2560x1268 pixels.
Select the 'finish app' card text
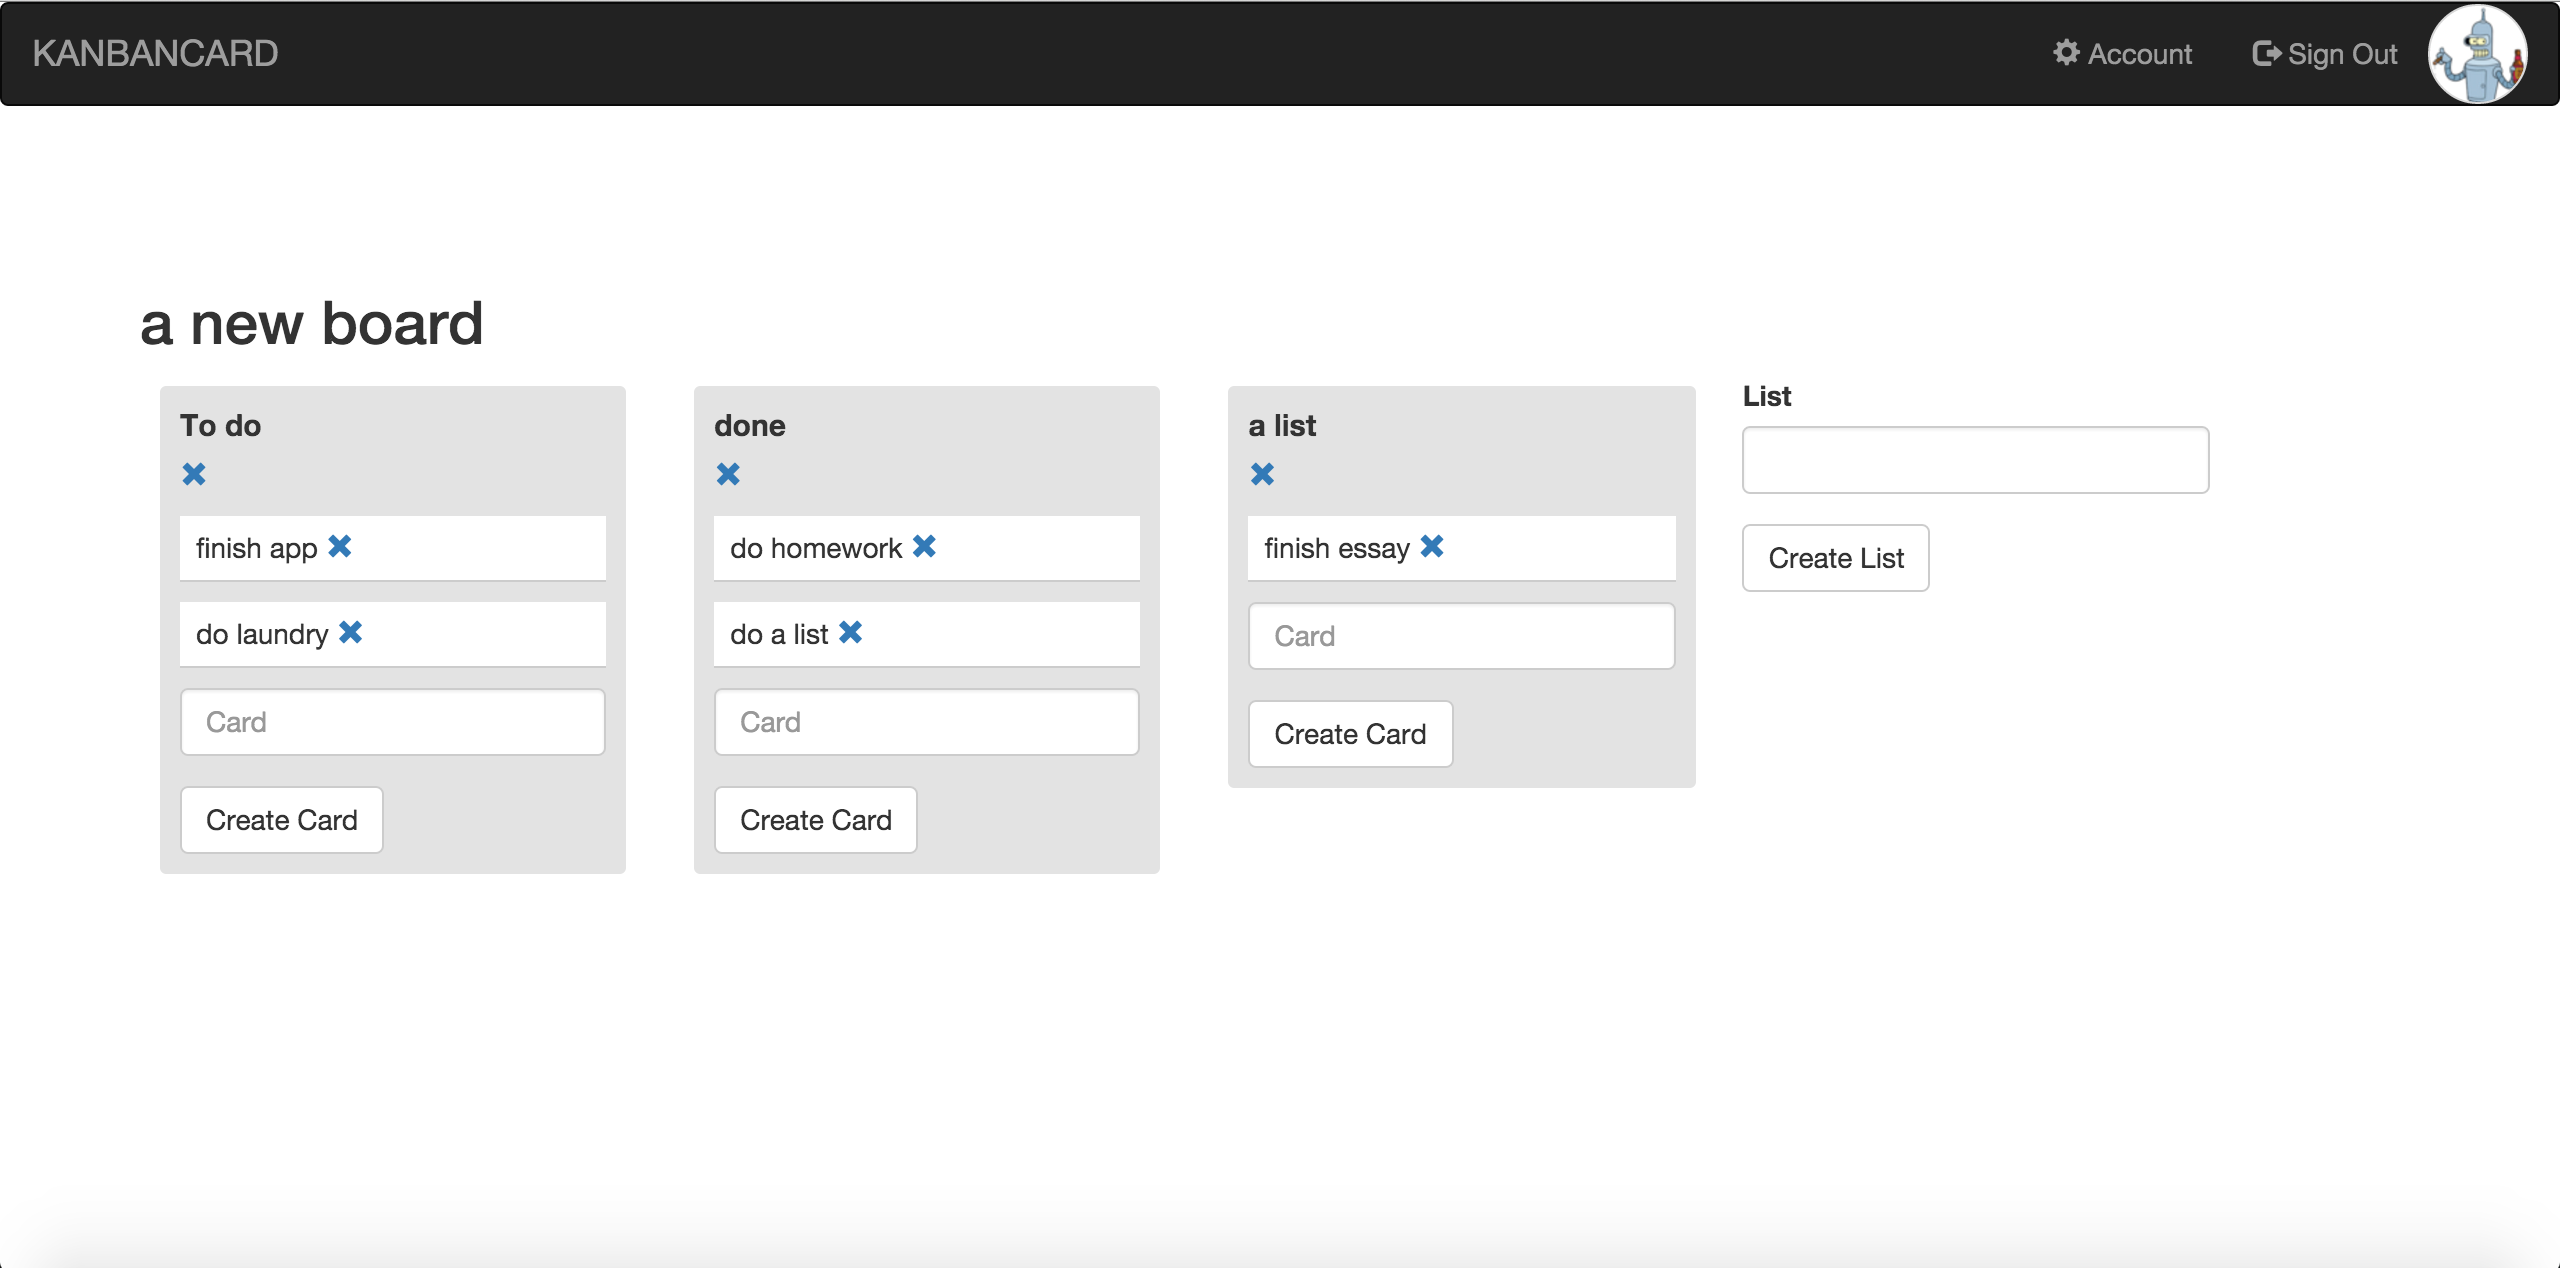pyautogui.click(x=256, y=548)
